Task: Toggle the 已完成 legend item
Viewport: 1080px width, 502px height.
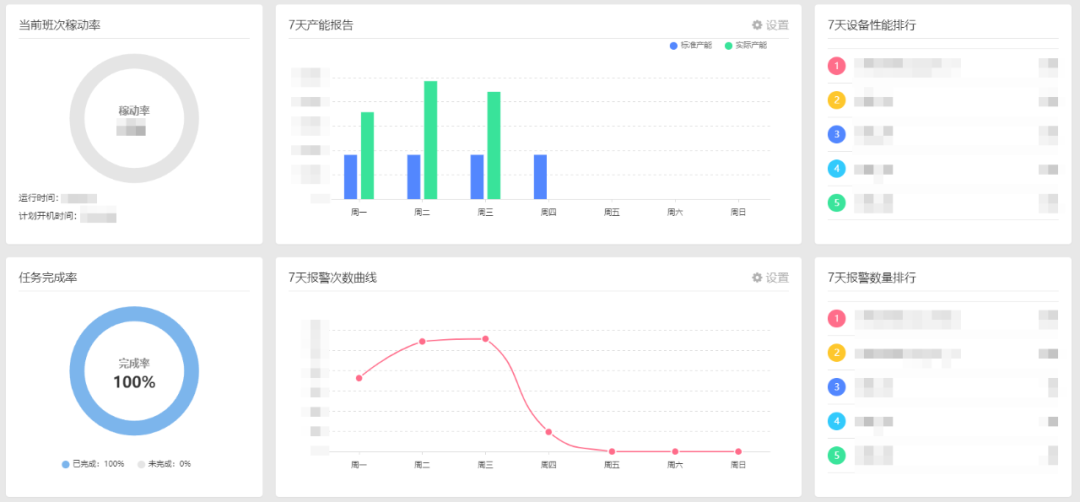Action: [x=93, y=464]
